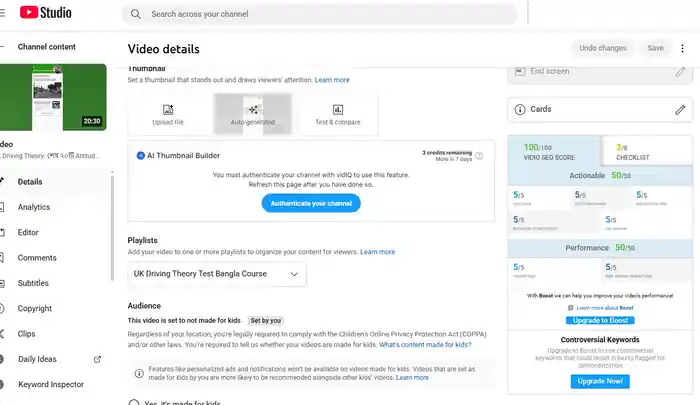This screenshot has width=700, height=405.
Task: Open Subtitles in sidebar
Action: pos(33,283)
